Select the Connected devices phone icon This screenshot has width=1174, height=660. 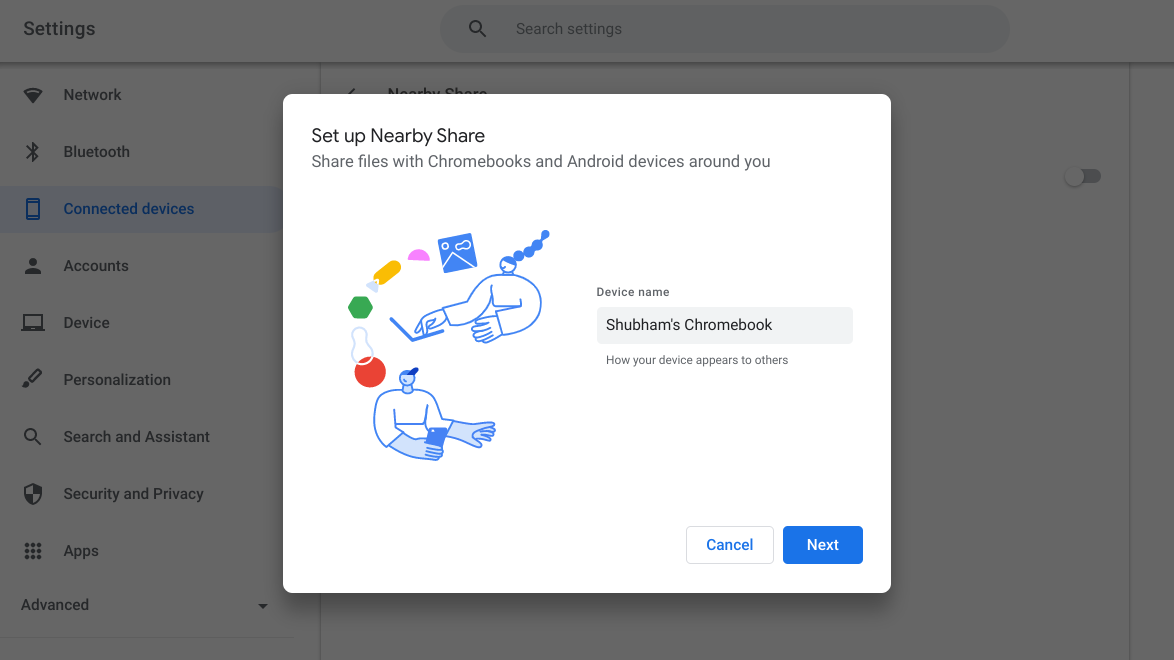click(33, 208)
